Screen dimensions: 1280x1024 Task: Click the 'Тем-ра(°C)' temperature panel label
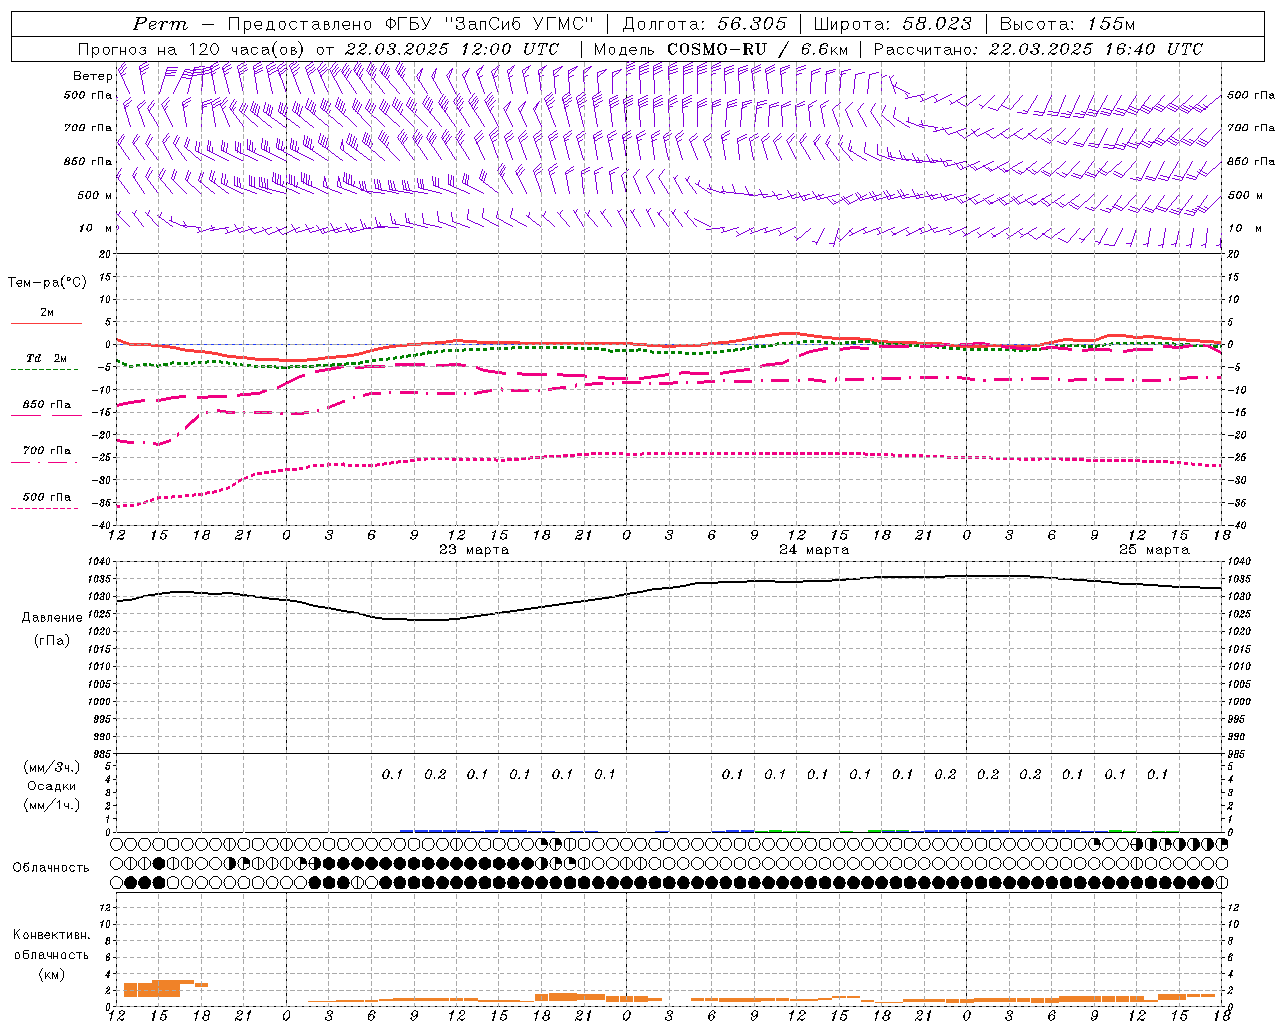(x=47, y=283)
